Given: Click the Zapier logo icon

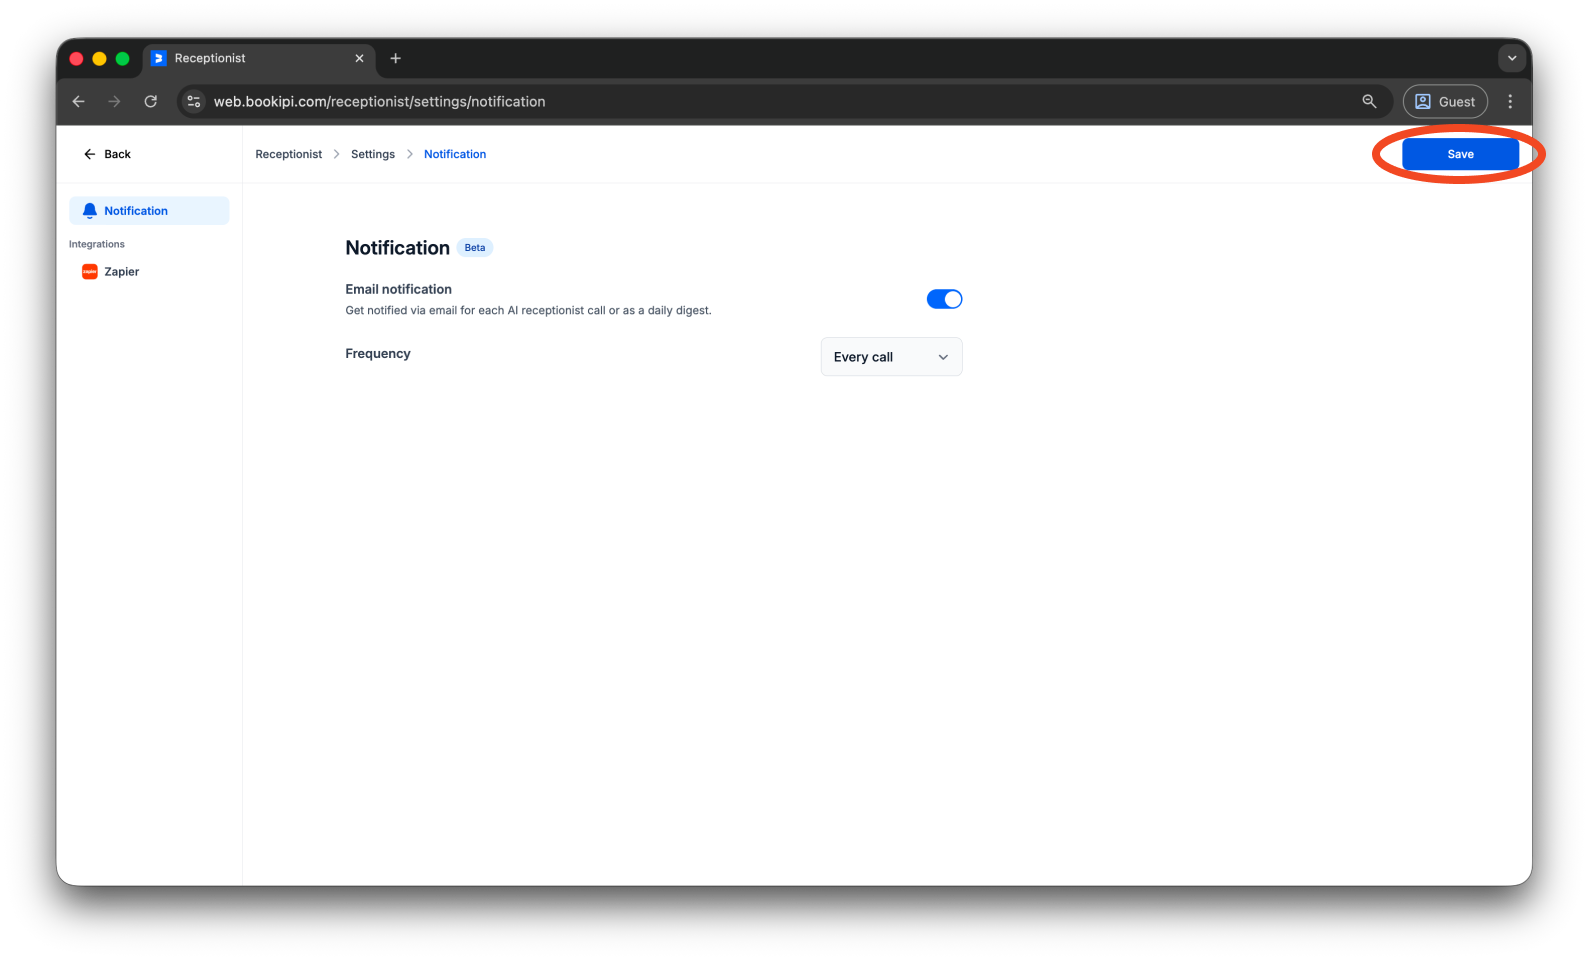Looking at the screenshot, I should [90, 272].
